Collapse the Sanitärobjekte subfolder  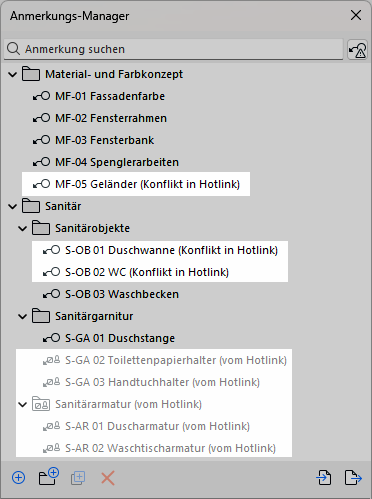click(23, 228)
